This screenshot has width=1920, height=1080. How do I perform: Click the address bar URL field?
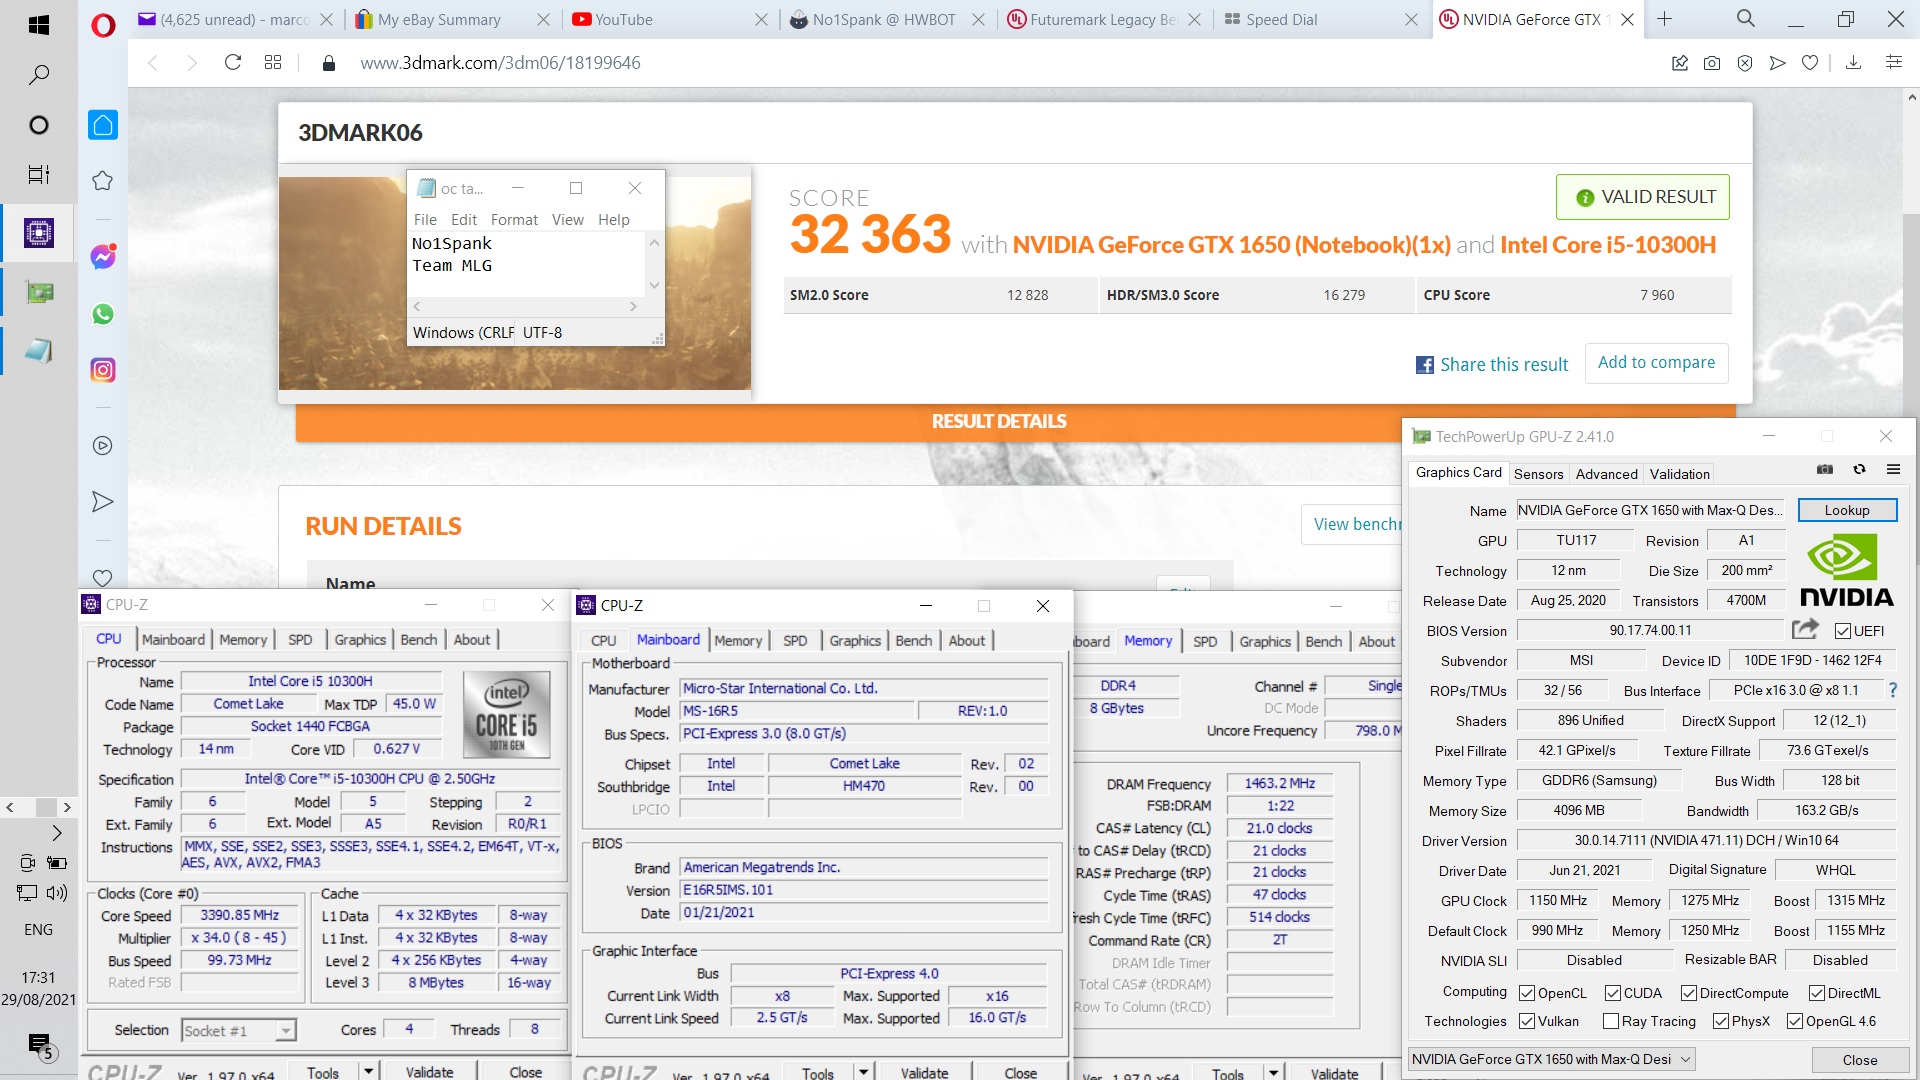pos(1000,63)
